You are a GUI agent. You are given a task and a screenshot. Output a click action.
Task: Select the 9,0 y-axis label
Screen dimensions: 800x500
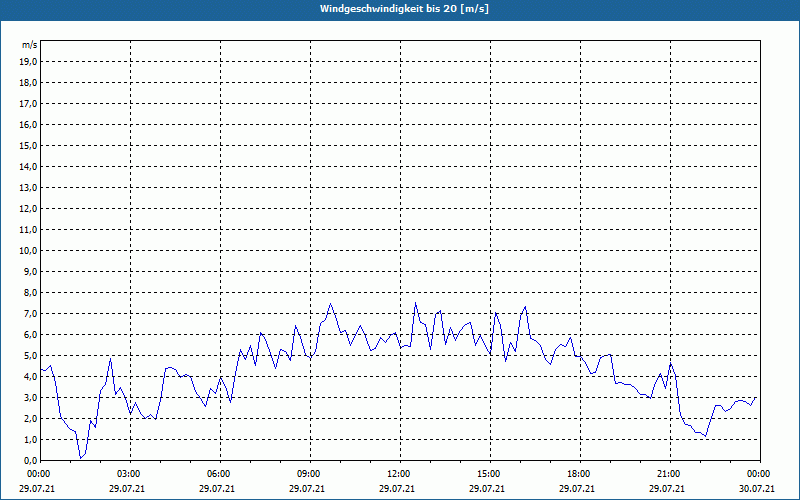pos(30,271)
